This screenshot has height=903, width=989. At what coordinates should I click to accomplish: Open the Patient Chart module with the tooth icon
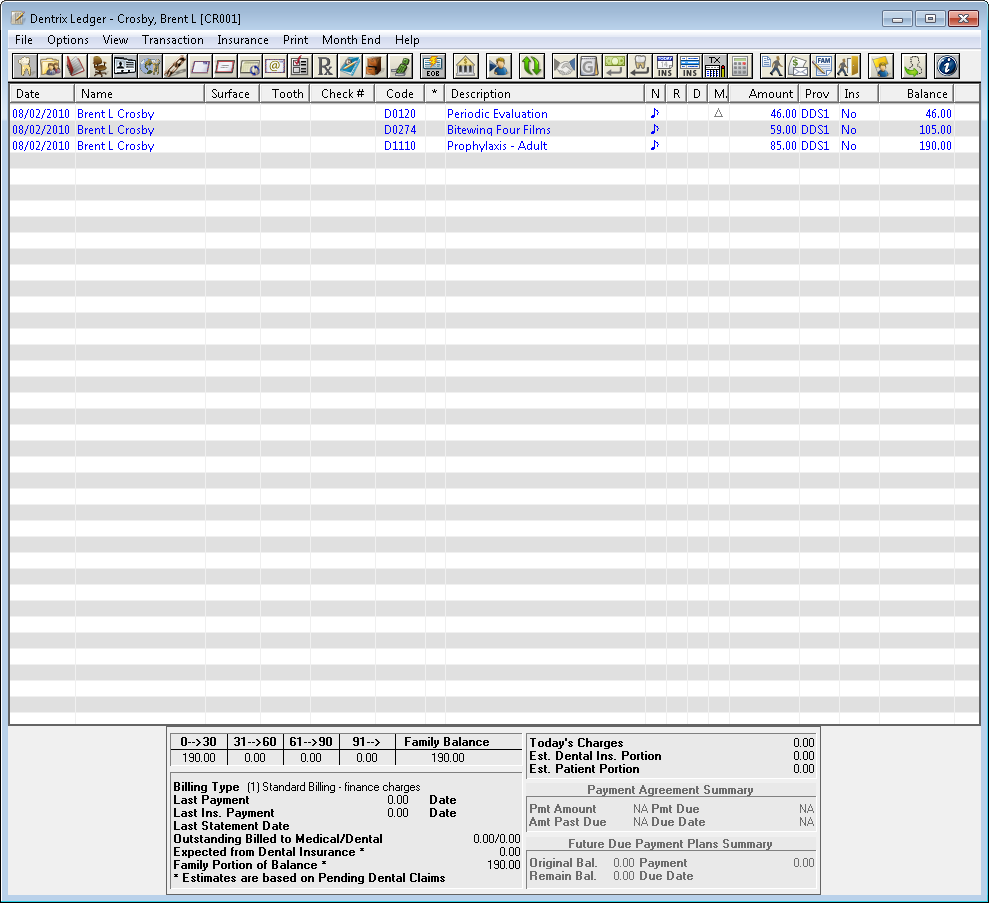click(25, 66)
